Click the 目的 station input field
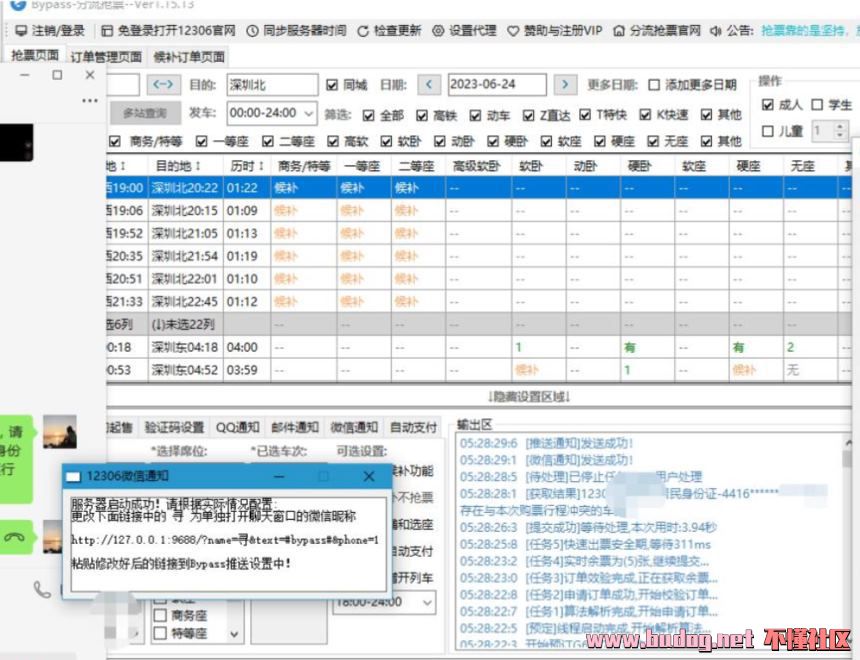The width and height of the screenshot is (860, 660). coord(272,85)
